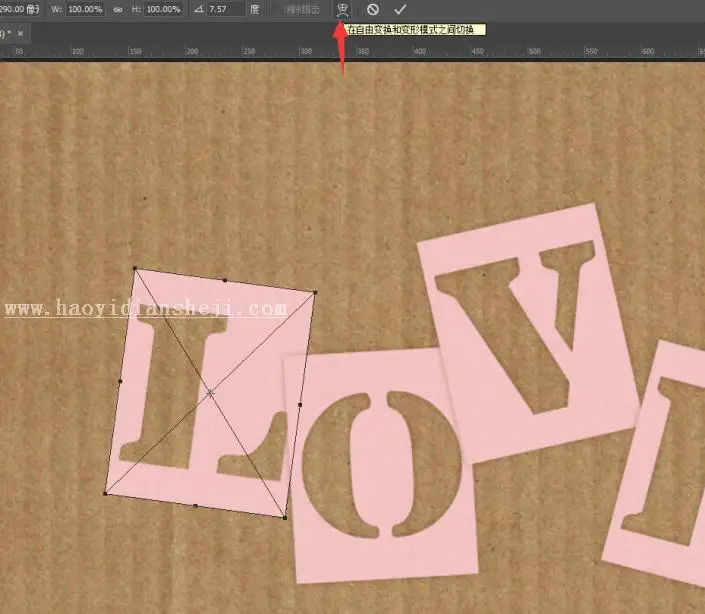Click the W width percentage field
The height and width of the screenshot is (614, 705).
pyautogui.click(x=85, y=9)
